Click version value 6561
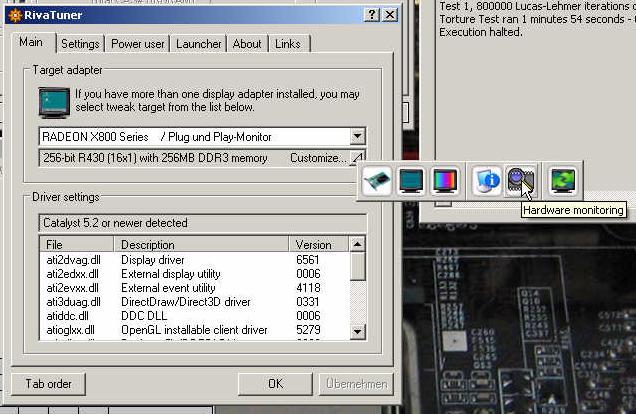Image resolution: width=636 pixels, height=414 pixels. [x=308, y=260]
